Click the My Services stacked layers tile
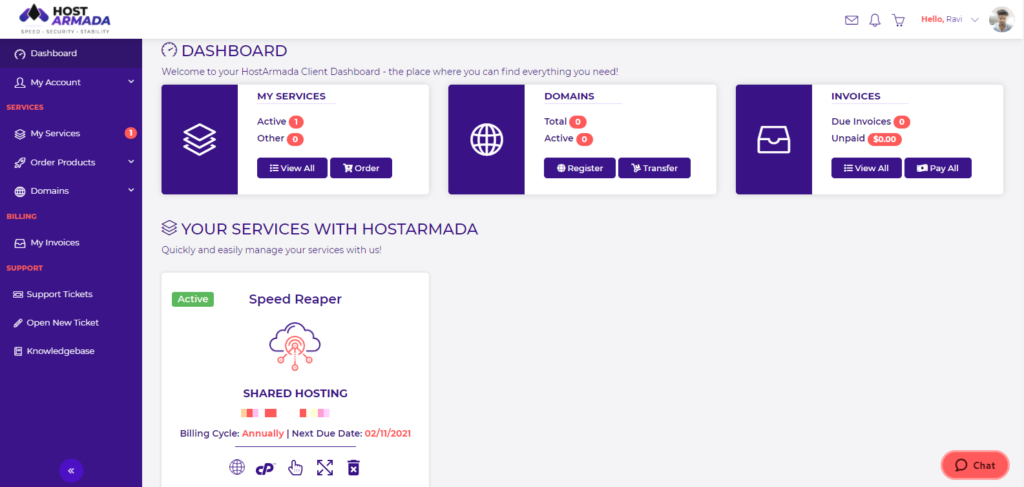The image size is (1024, 487). pyautogui.click(x=200, y=139)
